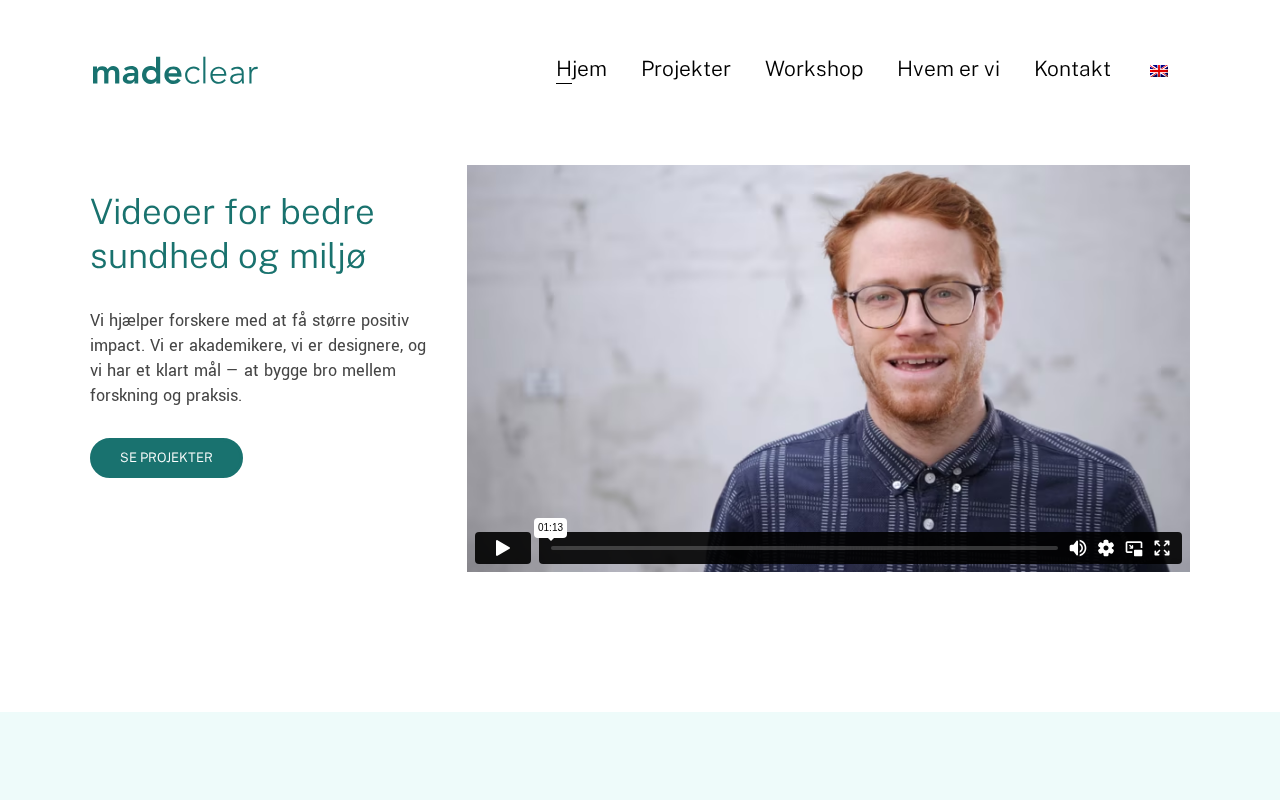Click the SE PROJEKTER button
The height and width of the screenshot is (800, 1280).
166,458
